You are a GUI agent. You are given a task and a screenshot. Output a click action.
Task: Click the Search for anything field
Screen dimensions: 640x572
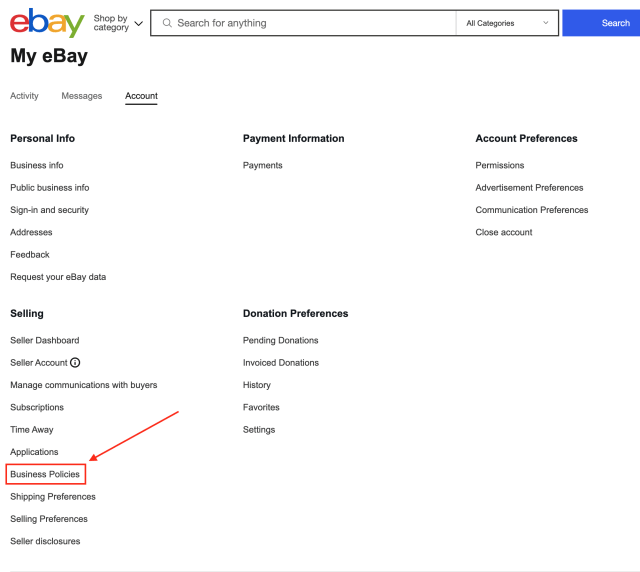(x=310, y=23)
